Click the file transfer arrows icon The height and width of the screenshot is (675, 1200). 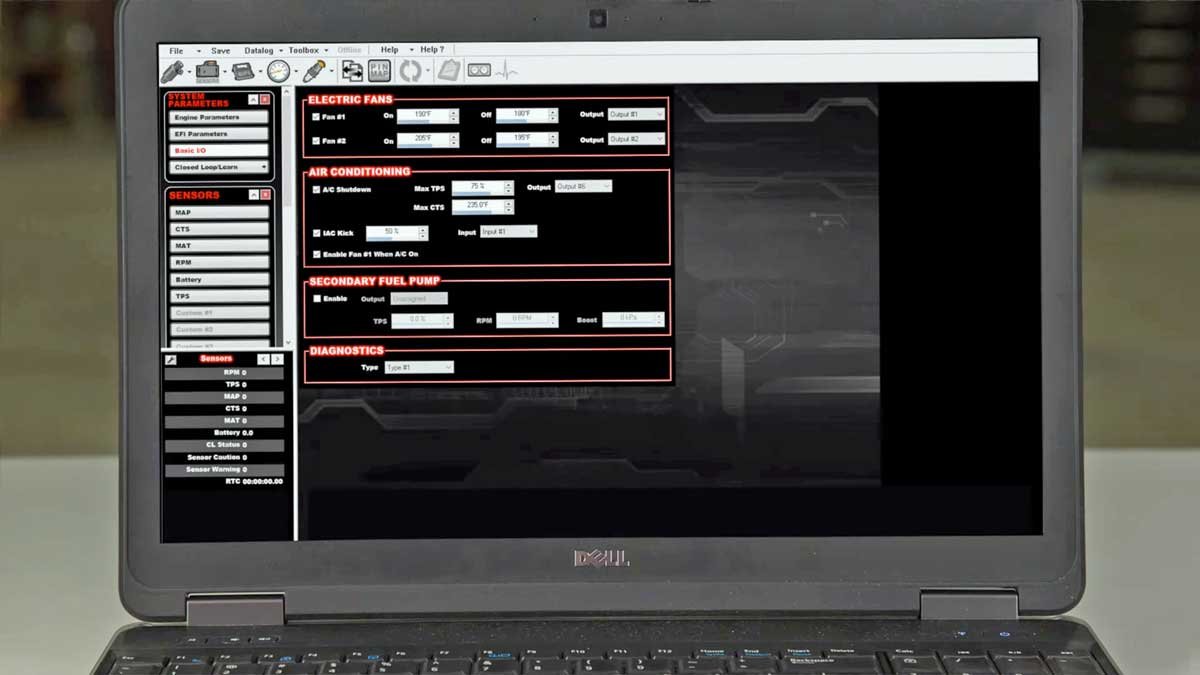click(x=352, y=71)
